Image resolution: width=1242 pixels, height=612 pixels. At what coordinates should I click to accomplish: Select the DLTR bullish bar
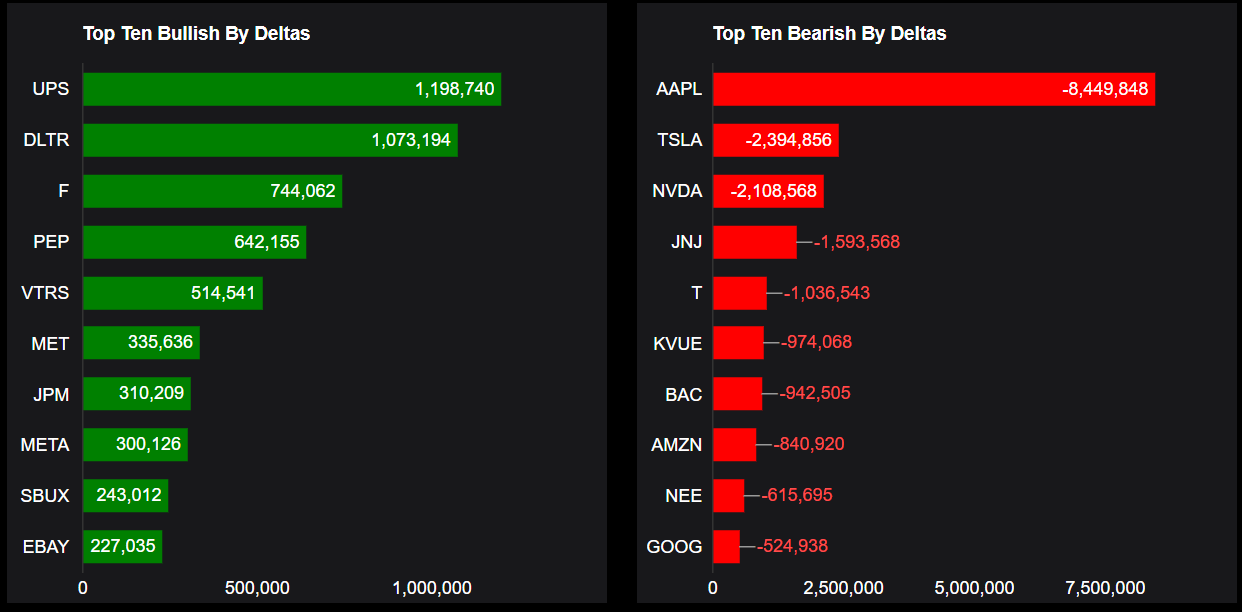pos(270,140)
